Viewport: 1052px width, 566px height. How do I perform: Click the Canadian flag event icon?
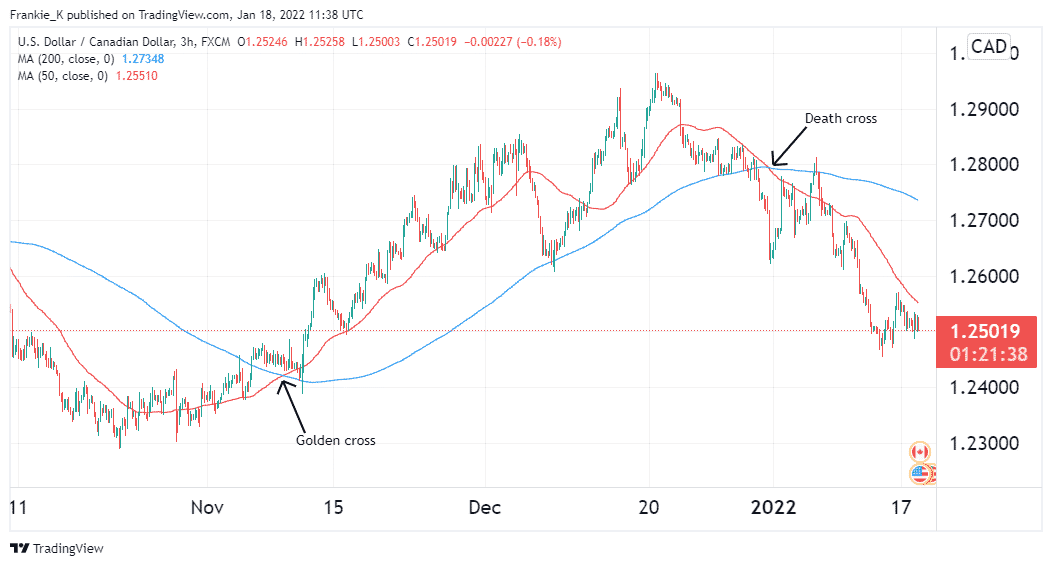pos(919,452)
